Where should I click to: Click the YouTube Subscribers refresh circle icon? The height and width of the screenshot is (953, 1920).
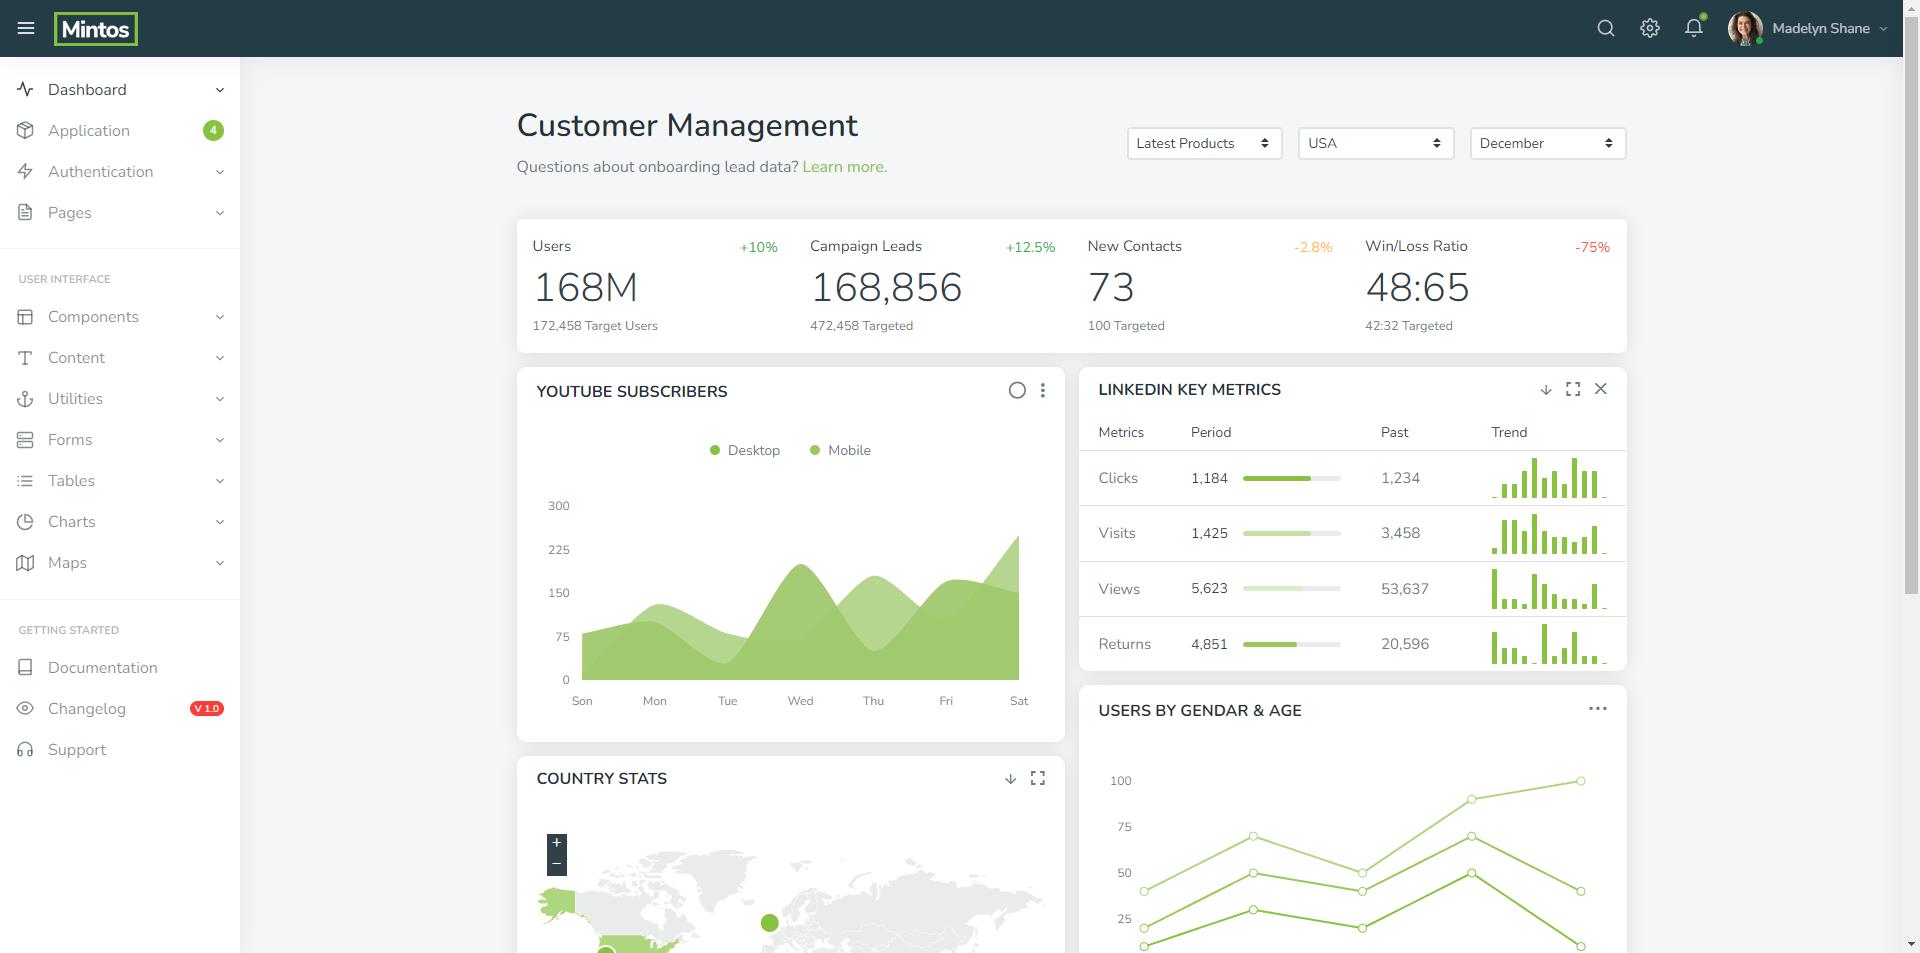pos(1017,391)
